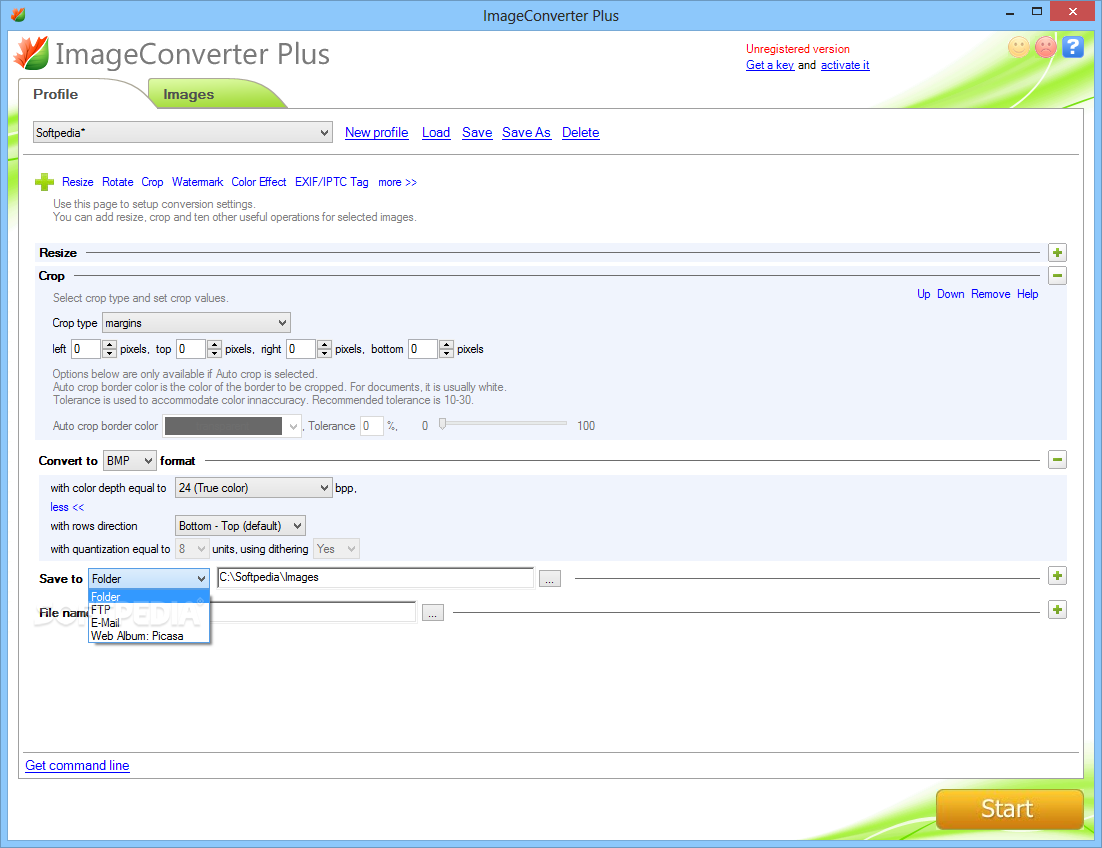
Task: Click the sad smiley feedback icon
Action: click(x=1046, y=47)
